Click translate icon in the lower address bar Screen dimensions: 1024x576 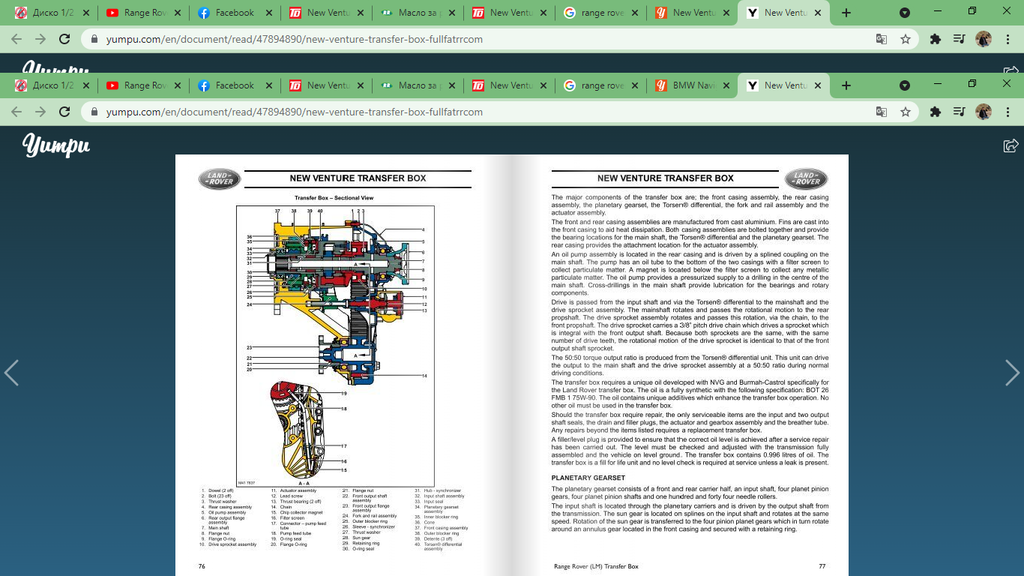click(x=881, y=112)
